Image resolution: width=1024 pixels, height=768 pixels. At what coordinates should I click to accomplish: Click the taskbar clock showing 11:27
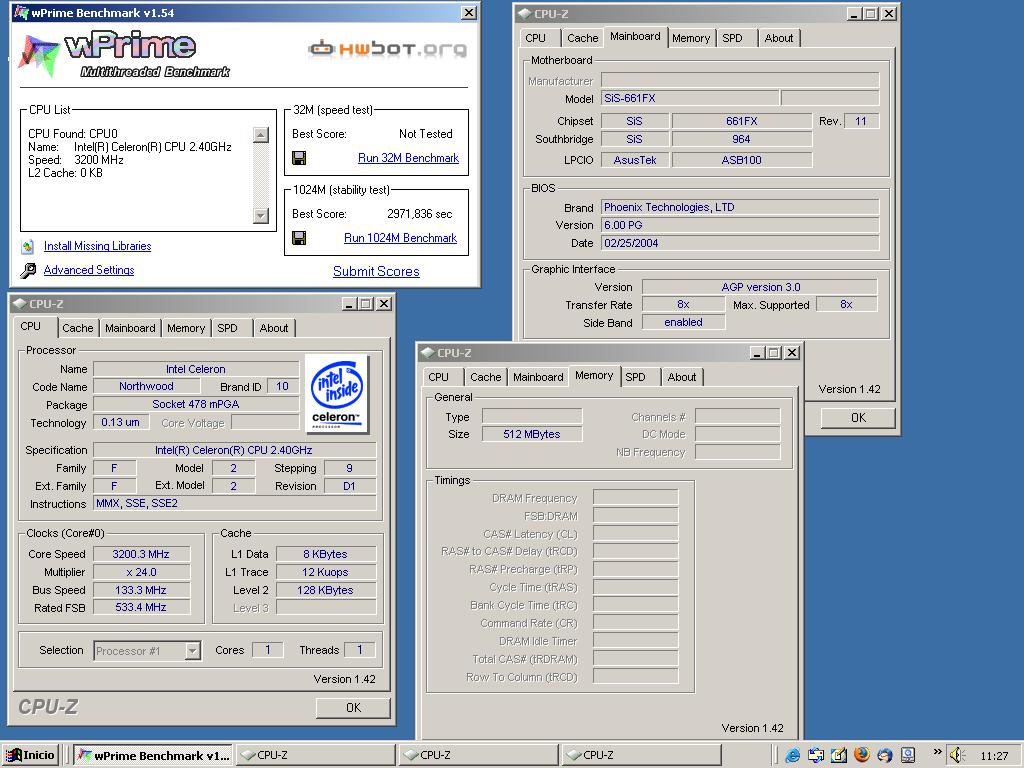pyautogui.click(x=994, y=756)
